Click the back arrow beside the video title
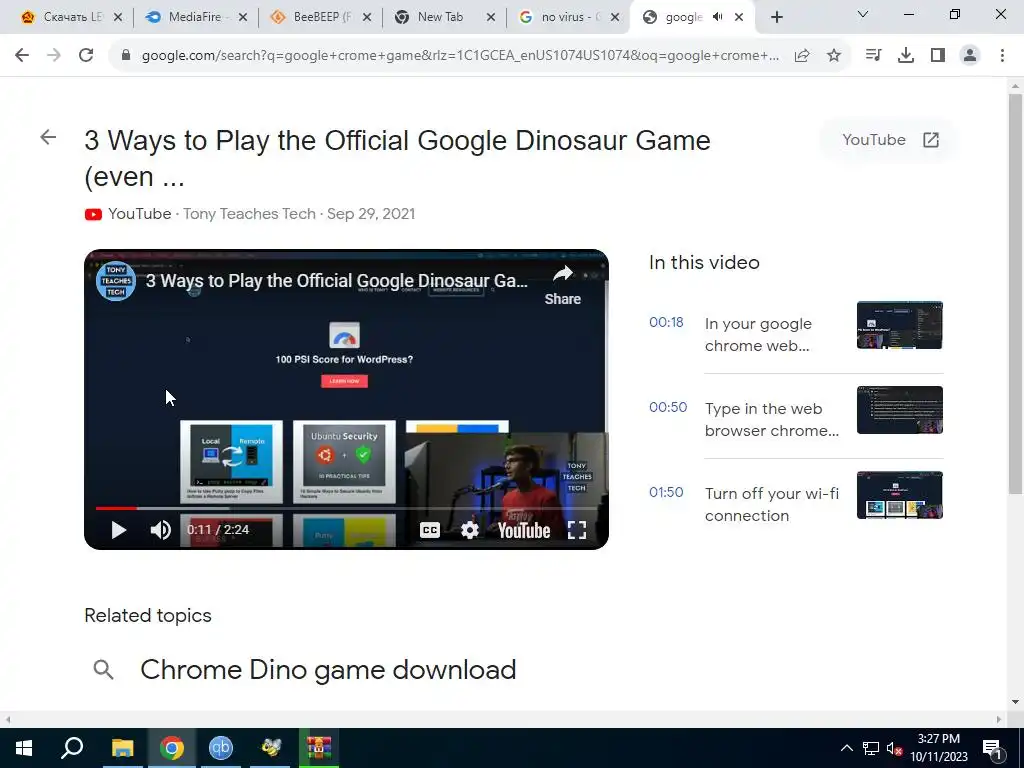This screenshot has height=768, width=1024. click(x=48, y=137)
